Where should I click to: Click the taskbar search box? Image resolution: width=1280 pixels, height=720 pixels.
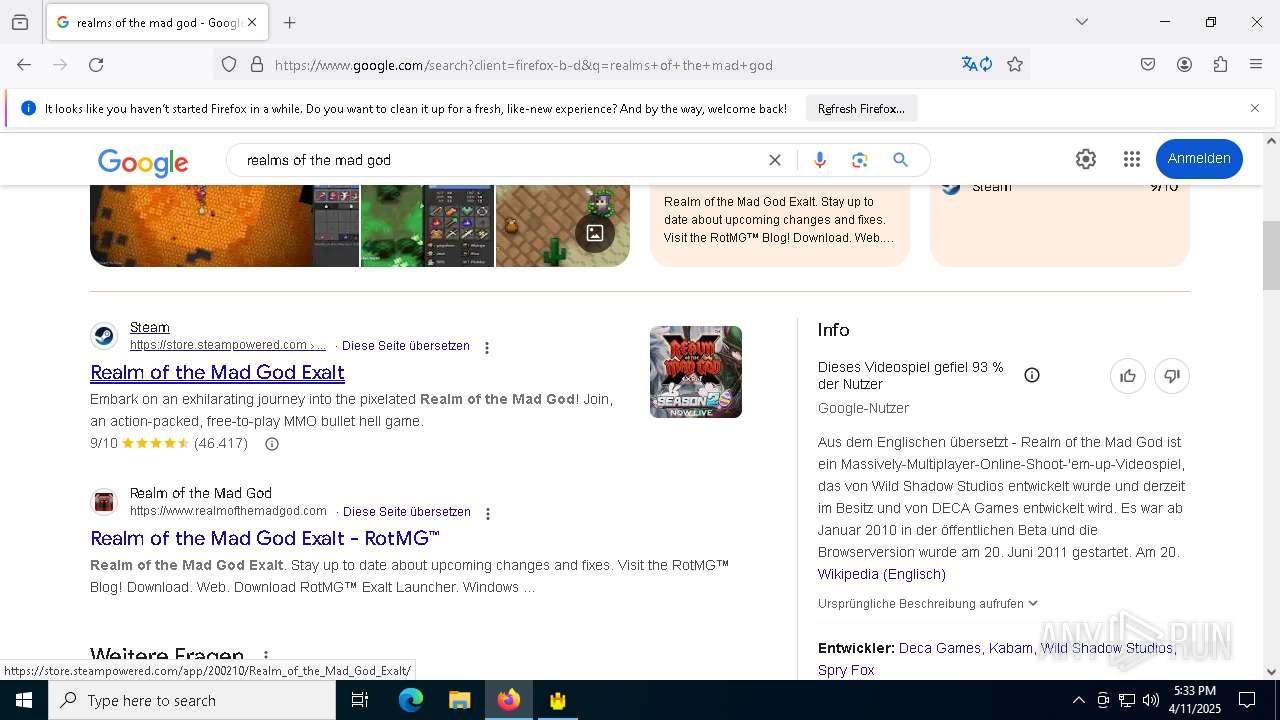(192, 700)
